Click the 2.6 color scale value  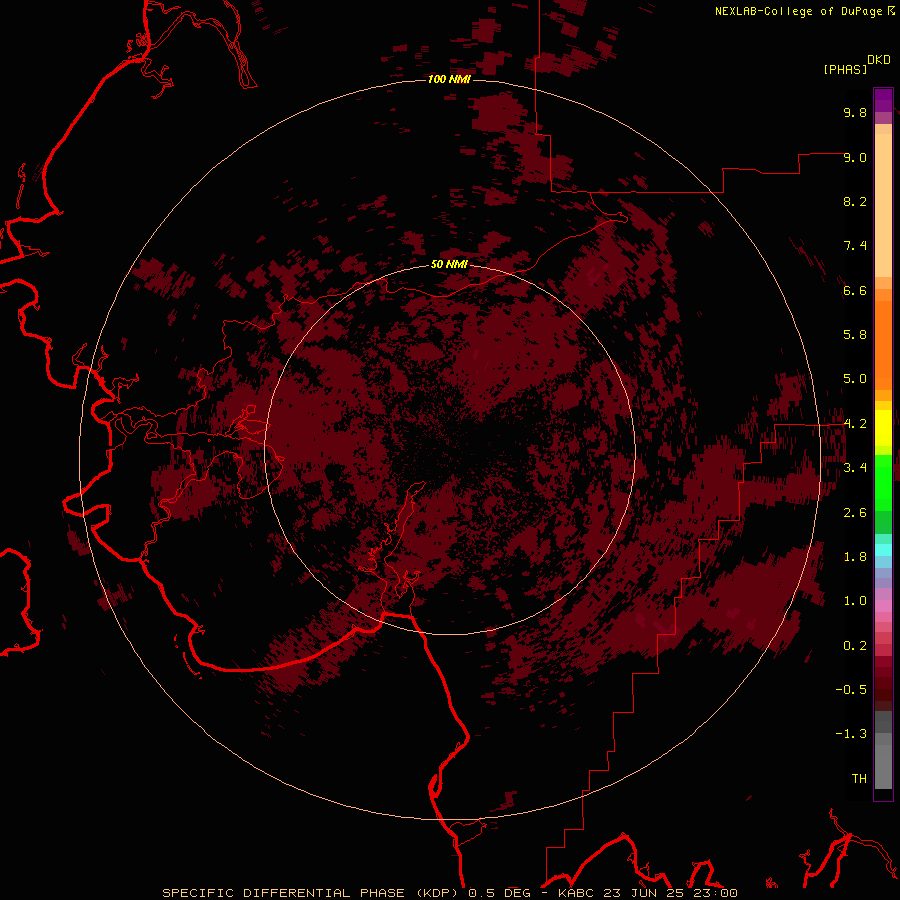pos(855,513)
